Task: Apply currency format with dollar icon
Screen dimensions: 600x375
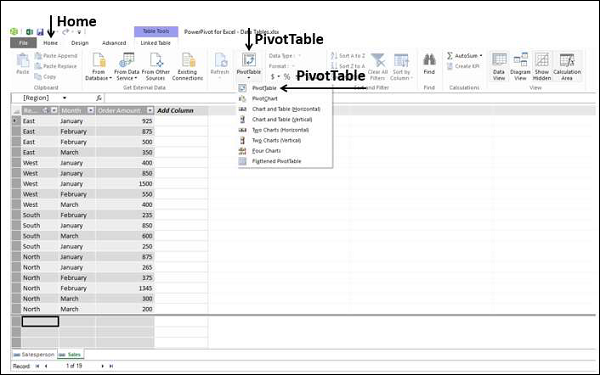Action: [274, 77]
